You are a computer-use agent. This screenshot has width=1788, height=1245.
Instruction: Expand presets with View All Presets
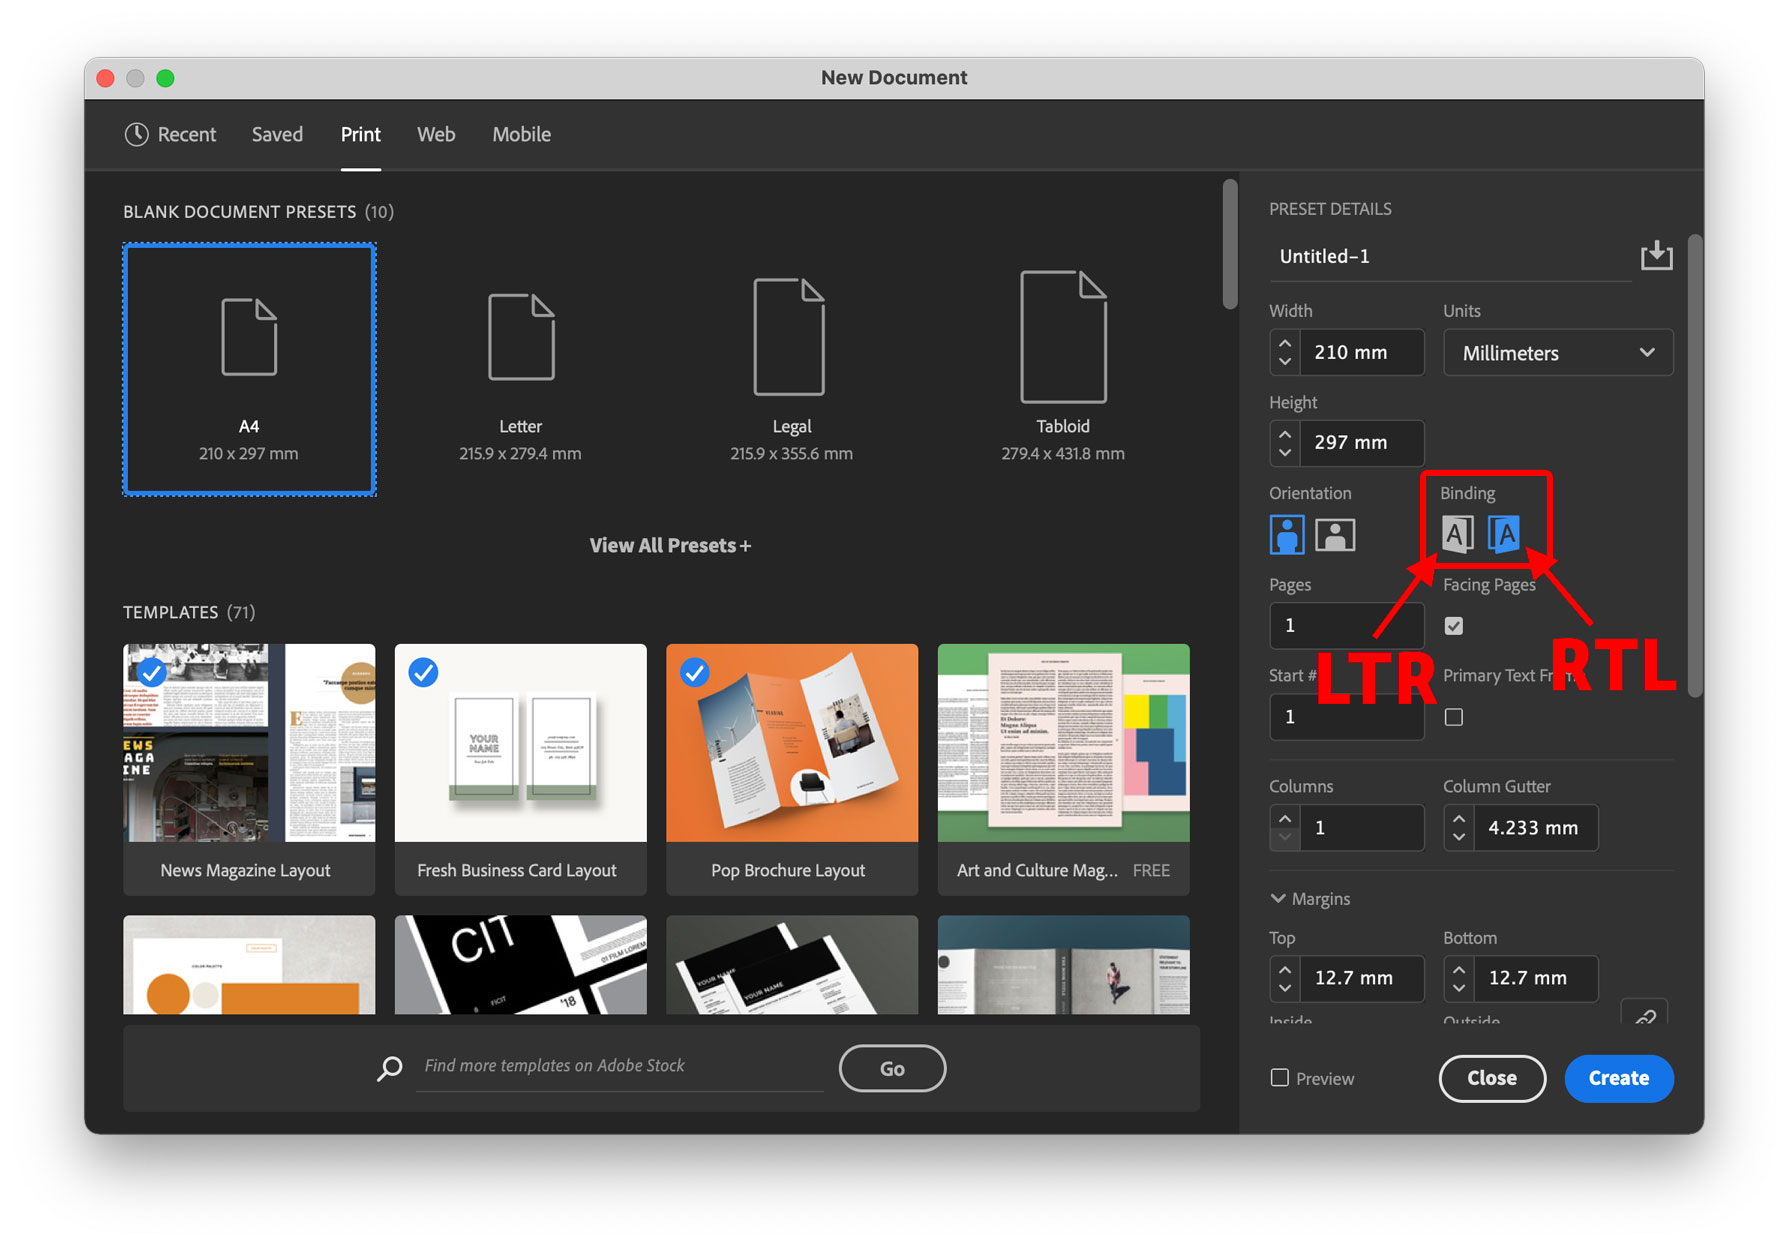click(x=670, y=545)
